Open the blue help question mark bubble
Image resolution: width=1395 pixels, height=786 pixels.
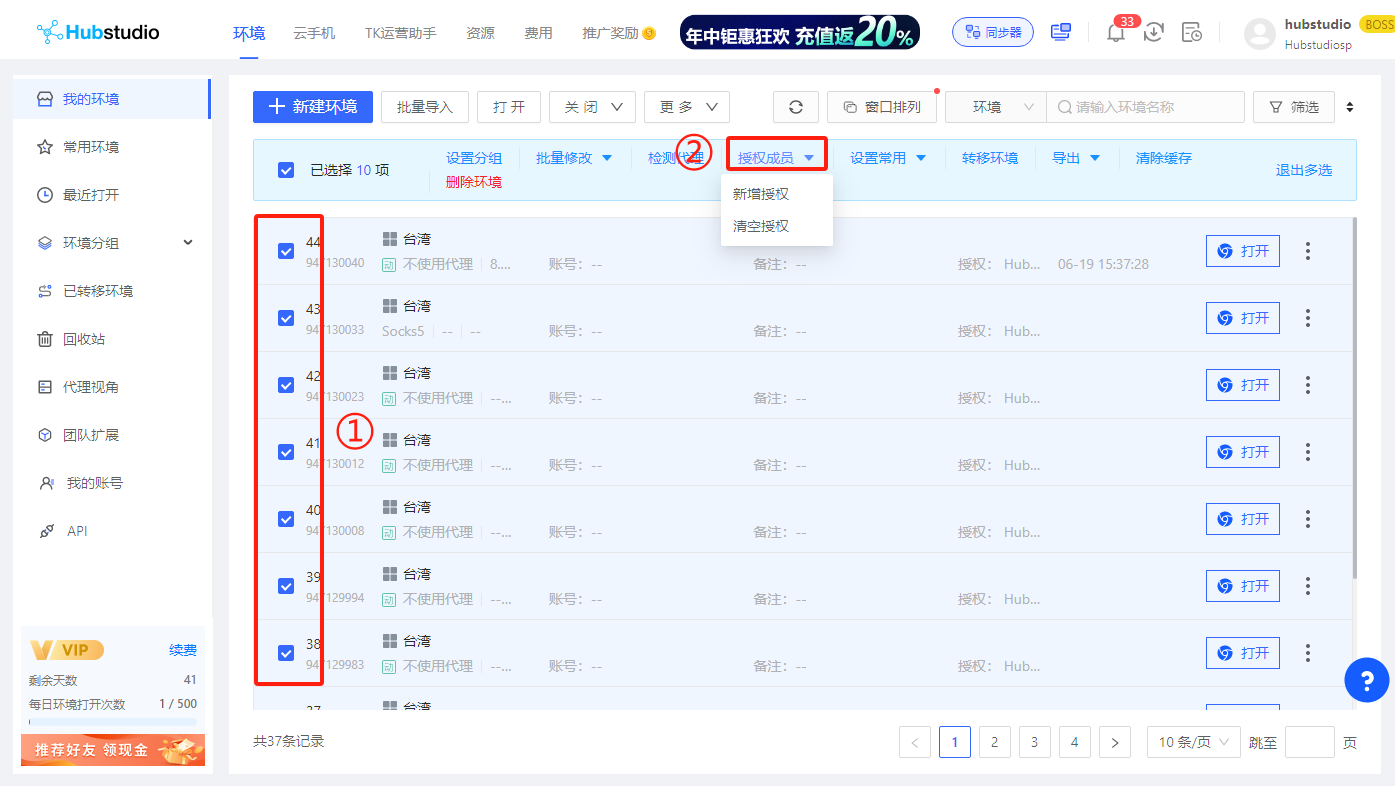click(x=1367, y=680)
